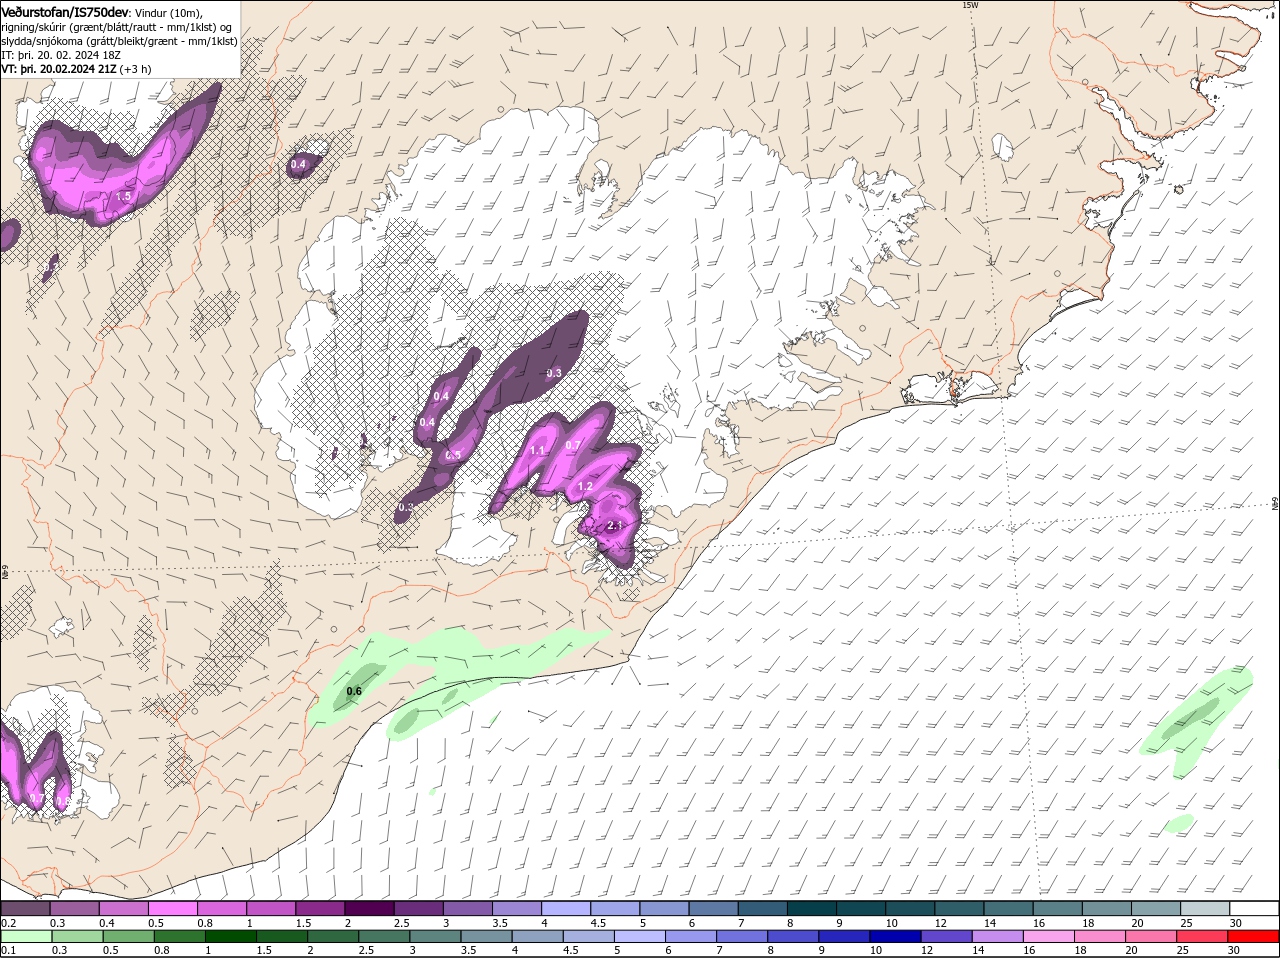Pick the pale grey upper swatch labeled 25
1280x958 pixels.
(1206, 908)
